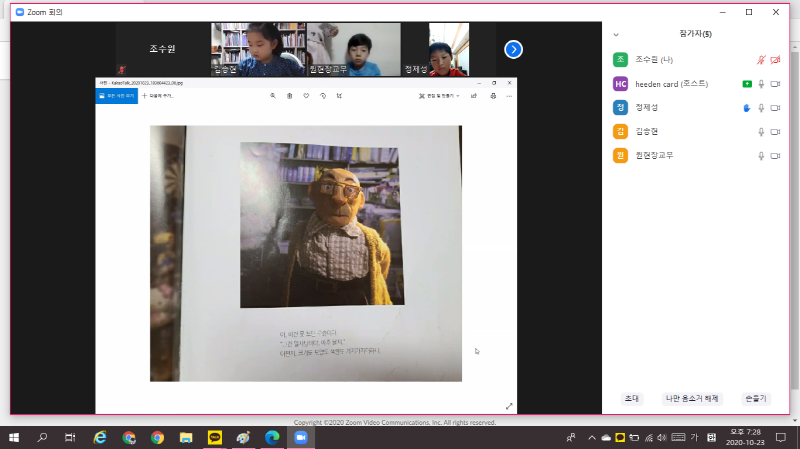Screen dimensions: 800x449
Task: Click the 정제성 video thumbnail
Action: coord(448,49)
